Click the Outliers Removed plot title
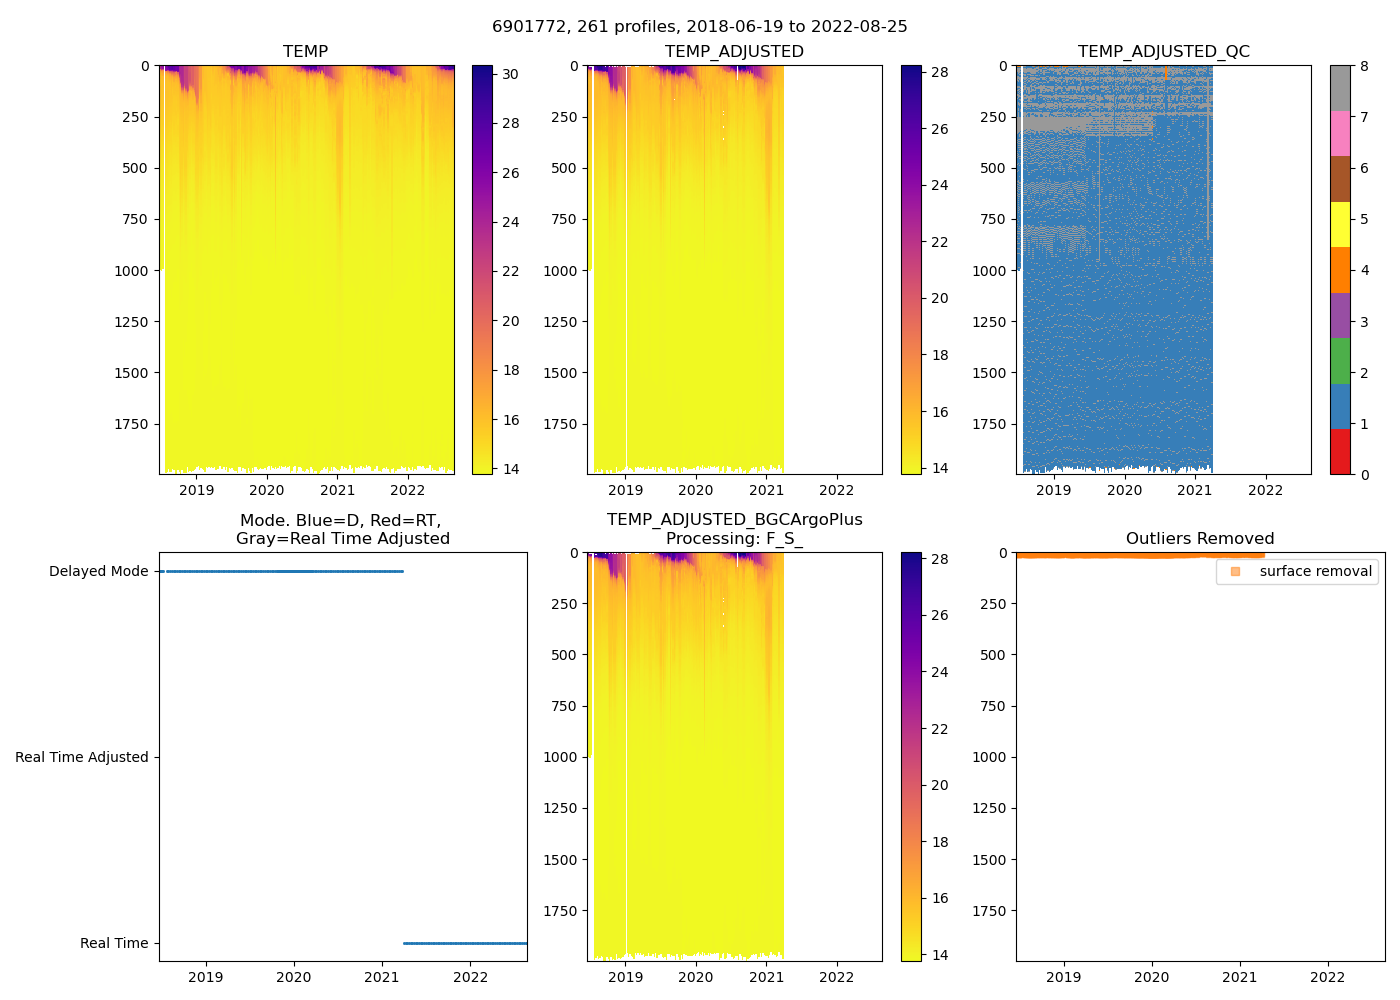 point(1200,538)
